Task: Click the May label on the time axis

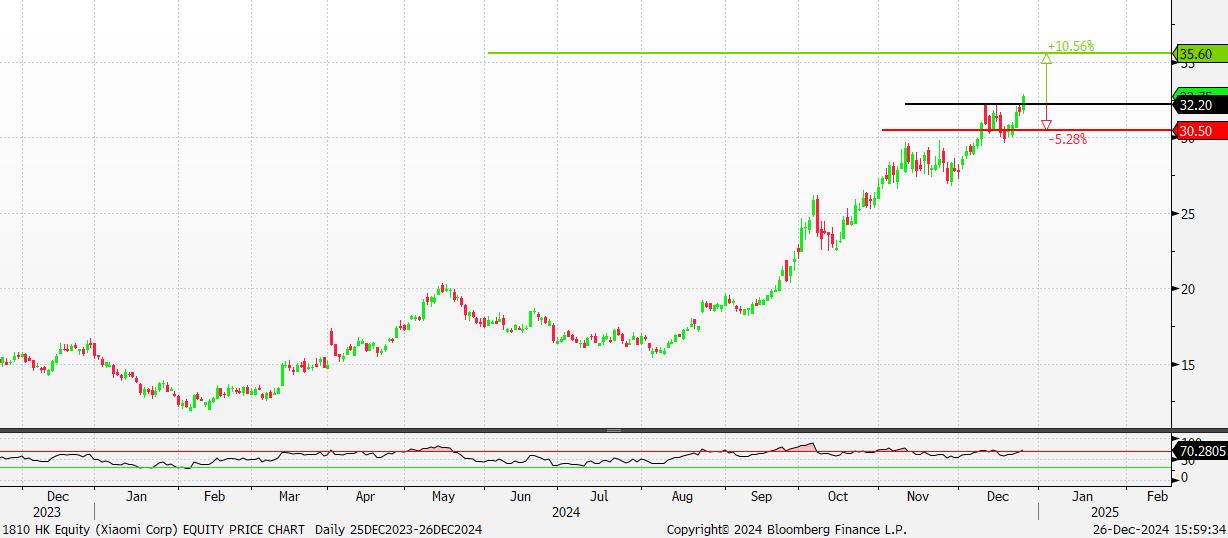Action: (444, 496)
